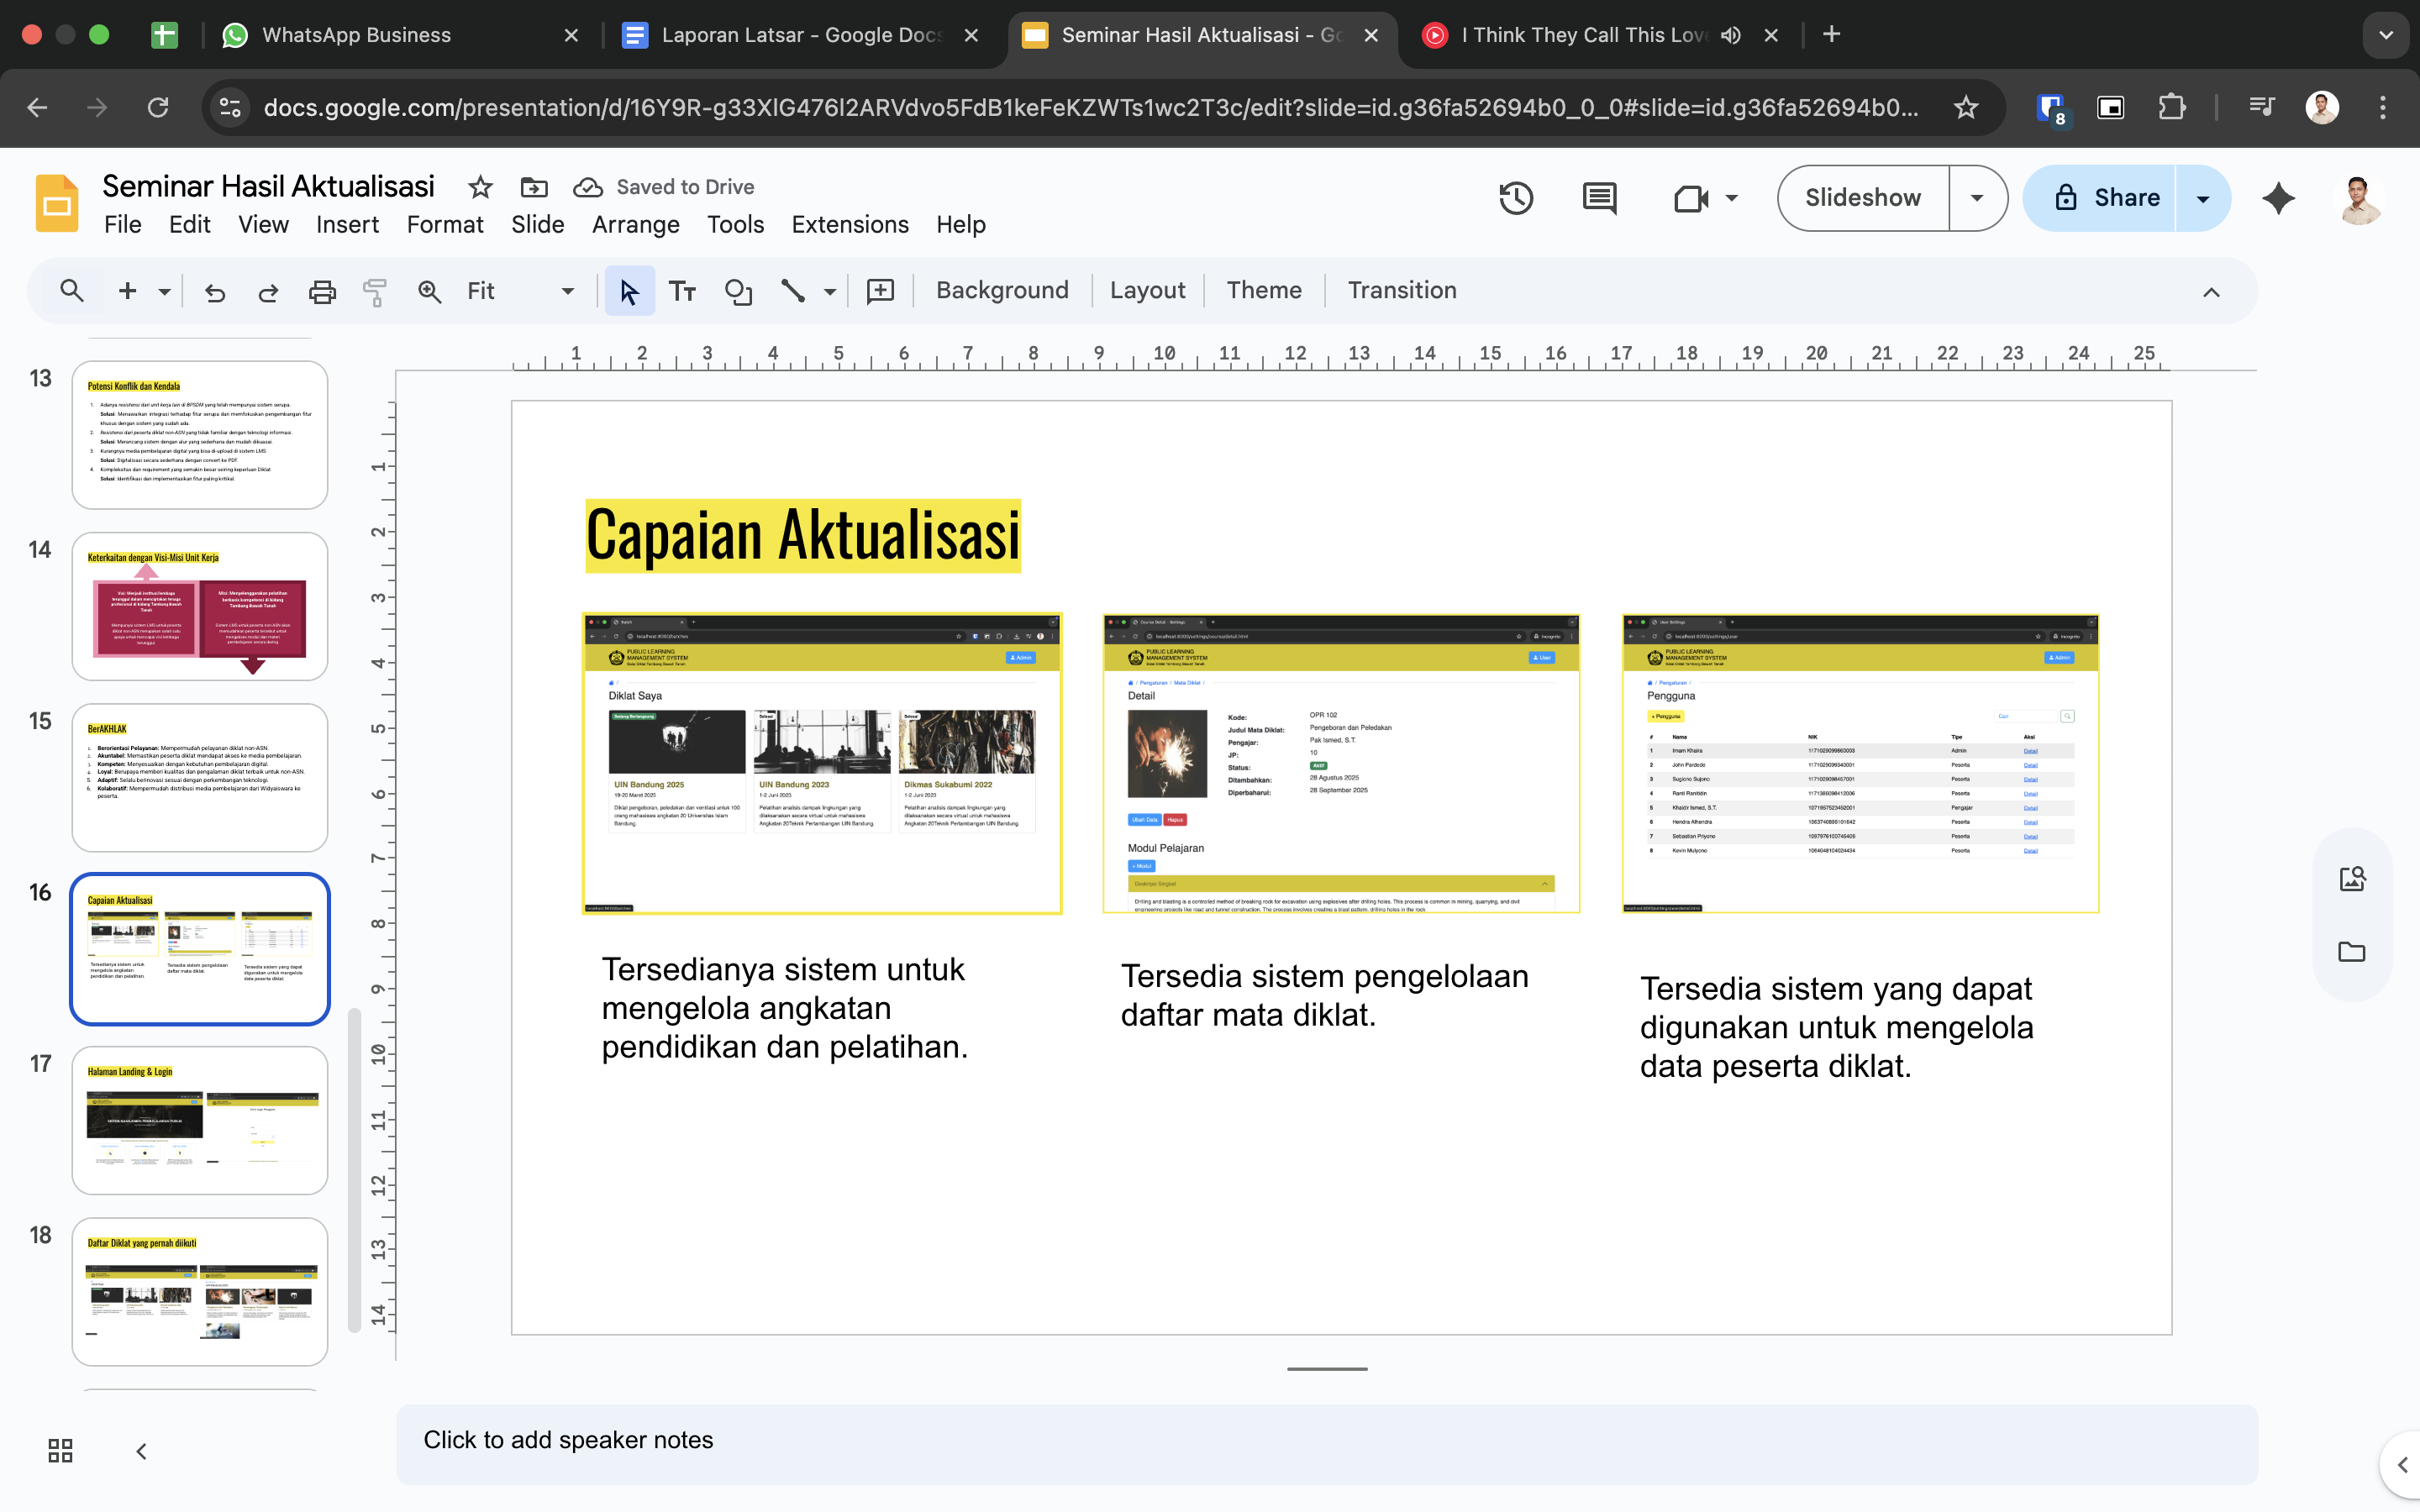Select the Shape tool
This screenshot has height=1512, width=2420.
(738, 291)
